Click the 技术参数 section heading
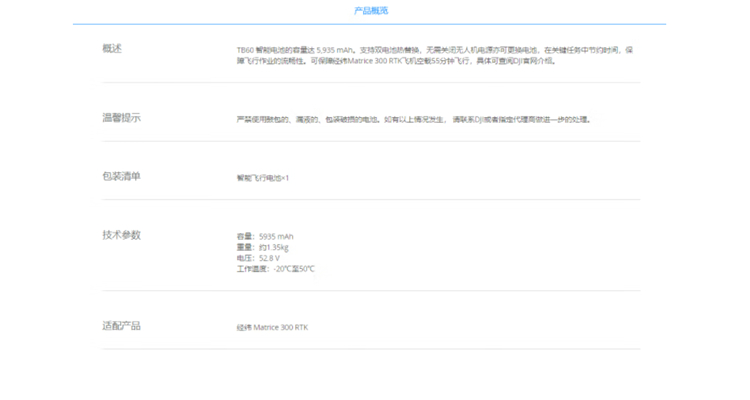The height and width of the screenshot is (400, 750). [x=121, y=235]
